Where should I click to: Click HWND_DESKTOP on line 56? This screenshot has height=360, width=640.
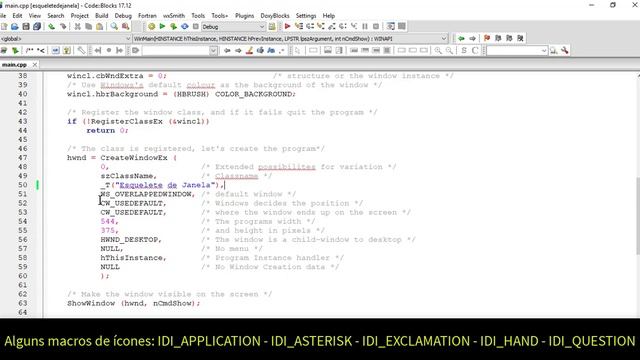(129, 240)
